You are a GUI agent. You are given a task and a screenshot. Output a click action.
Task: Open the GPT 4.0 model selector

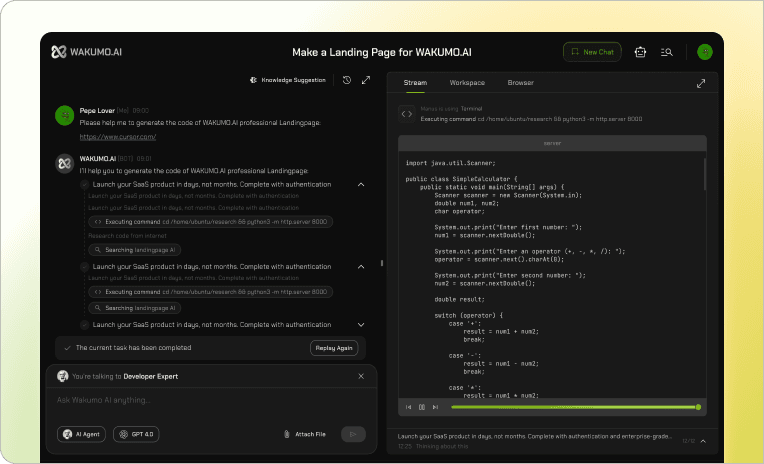coord(136,434)
